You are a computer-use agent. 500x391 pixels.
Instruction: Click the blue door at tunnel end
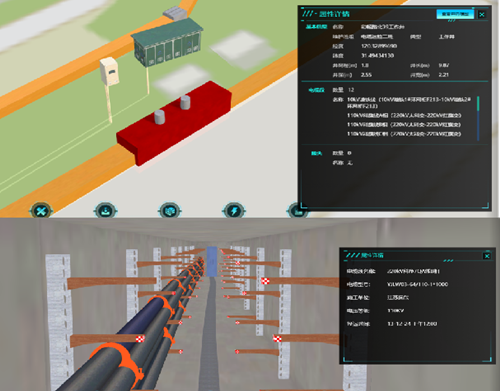pyautogui.click(x=212, y=261)
